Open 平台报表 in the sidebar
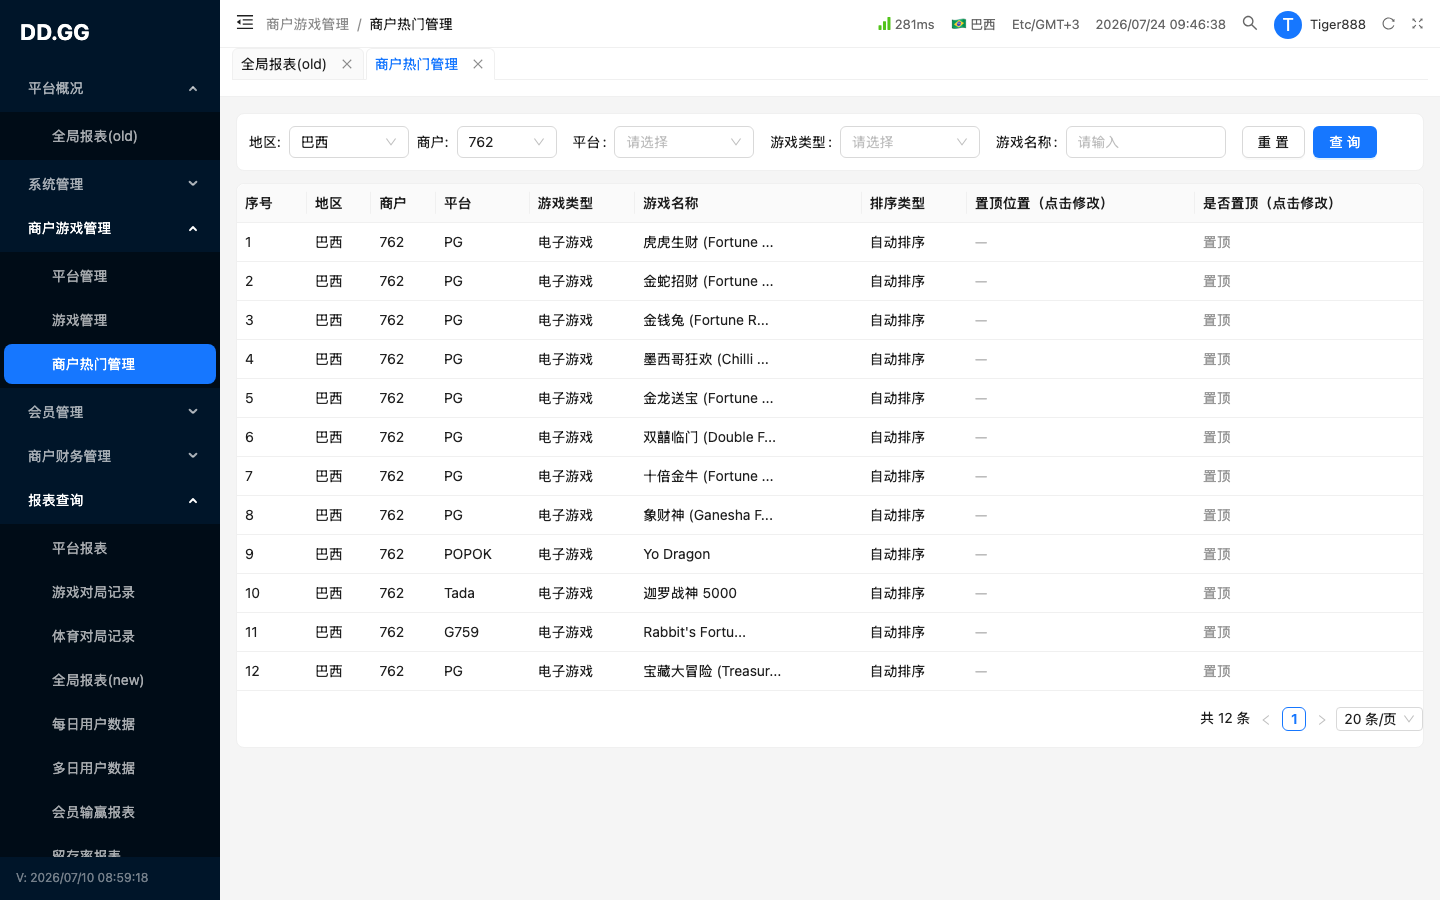The image size is (1440, 900). click(x=110, y=548)
